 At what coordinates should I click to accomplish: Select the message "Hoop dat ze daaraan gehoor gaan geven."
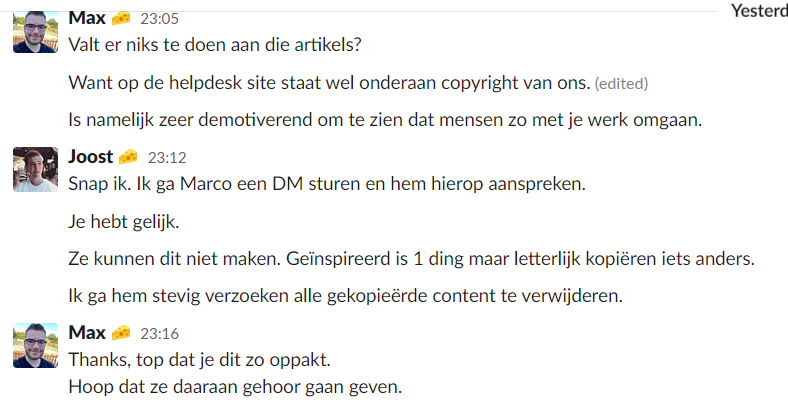tap(234, 386)
